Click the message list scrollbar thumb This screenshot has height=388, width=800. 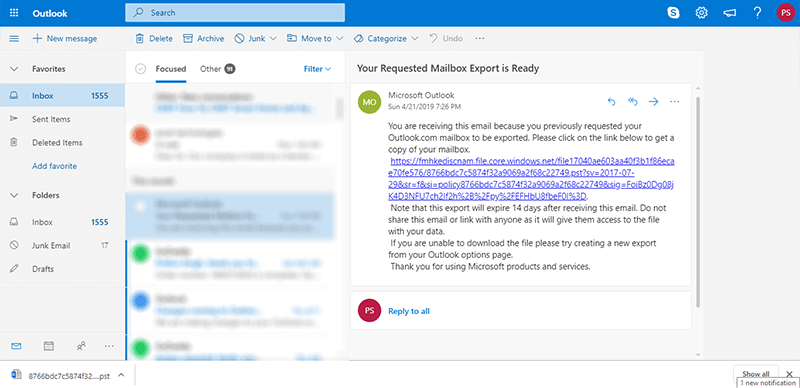click(x=339, y=108)
